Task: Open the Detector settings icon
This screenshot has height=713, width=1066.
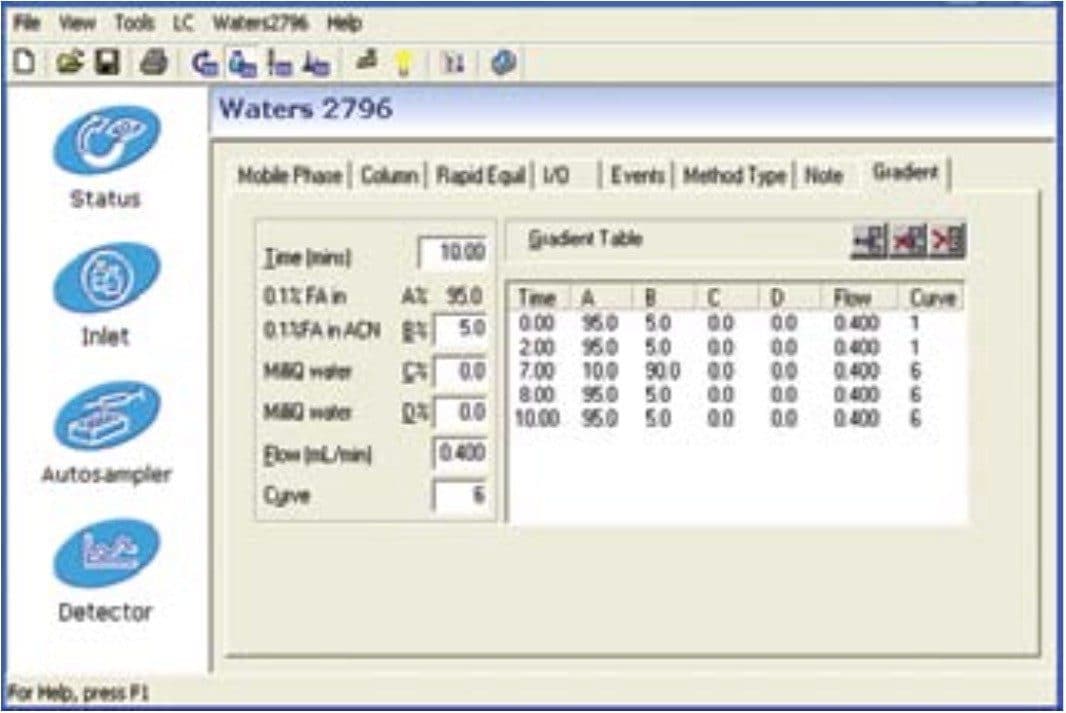Action: (x=106, y=553)
